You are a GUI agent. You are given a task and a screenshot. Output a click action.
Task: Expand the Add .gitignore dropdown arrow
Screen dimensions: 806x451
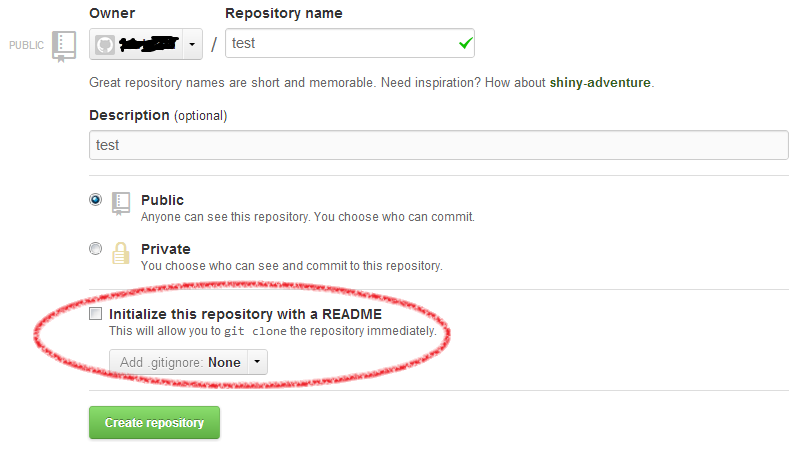pyautogui.click(x=257, y=362)
